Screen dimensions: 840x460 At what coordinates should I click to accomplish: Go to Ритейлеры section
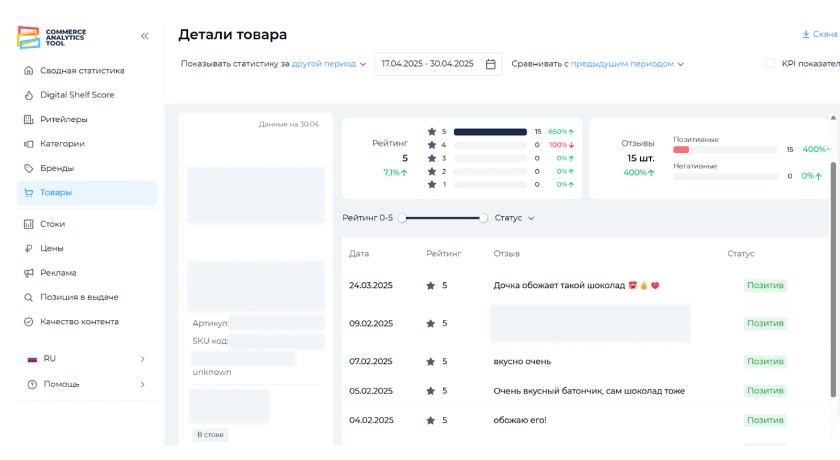pos(87,119)
